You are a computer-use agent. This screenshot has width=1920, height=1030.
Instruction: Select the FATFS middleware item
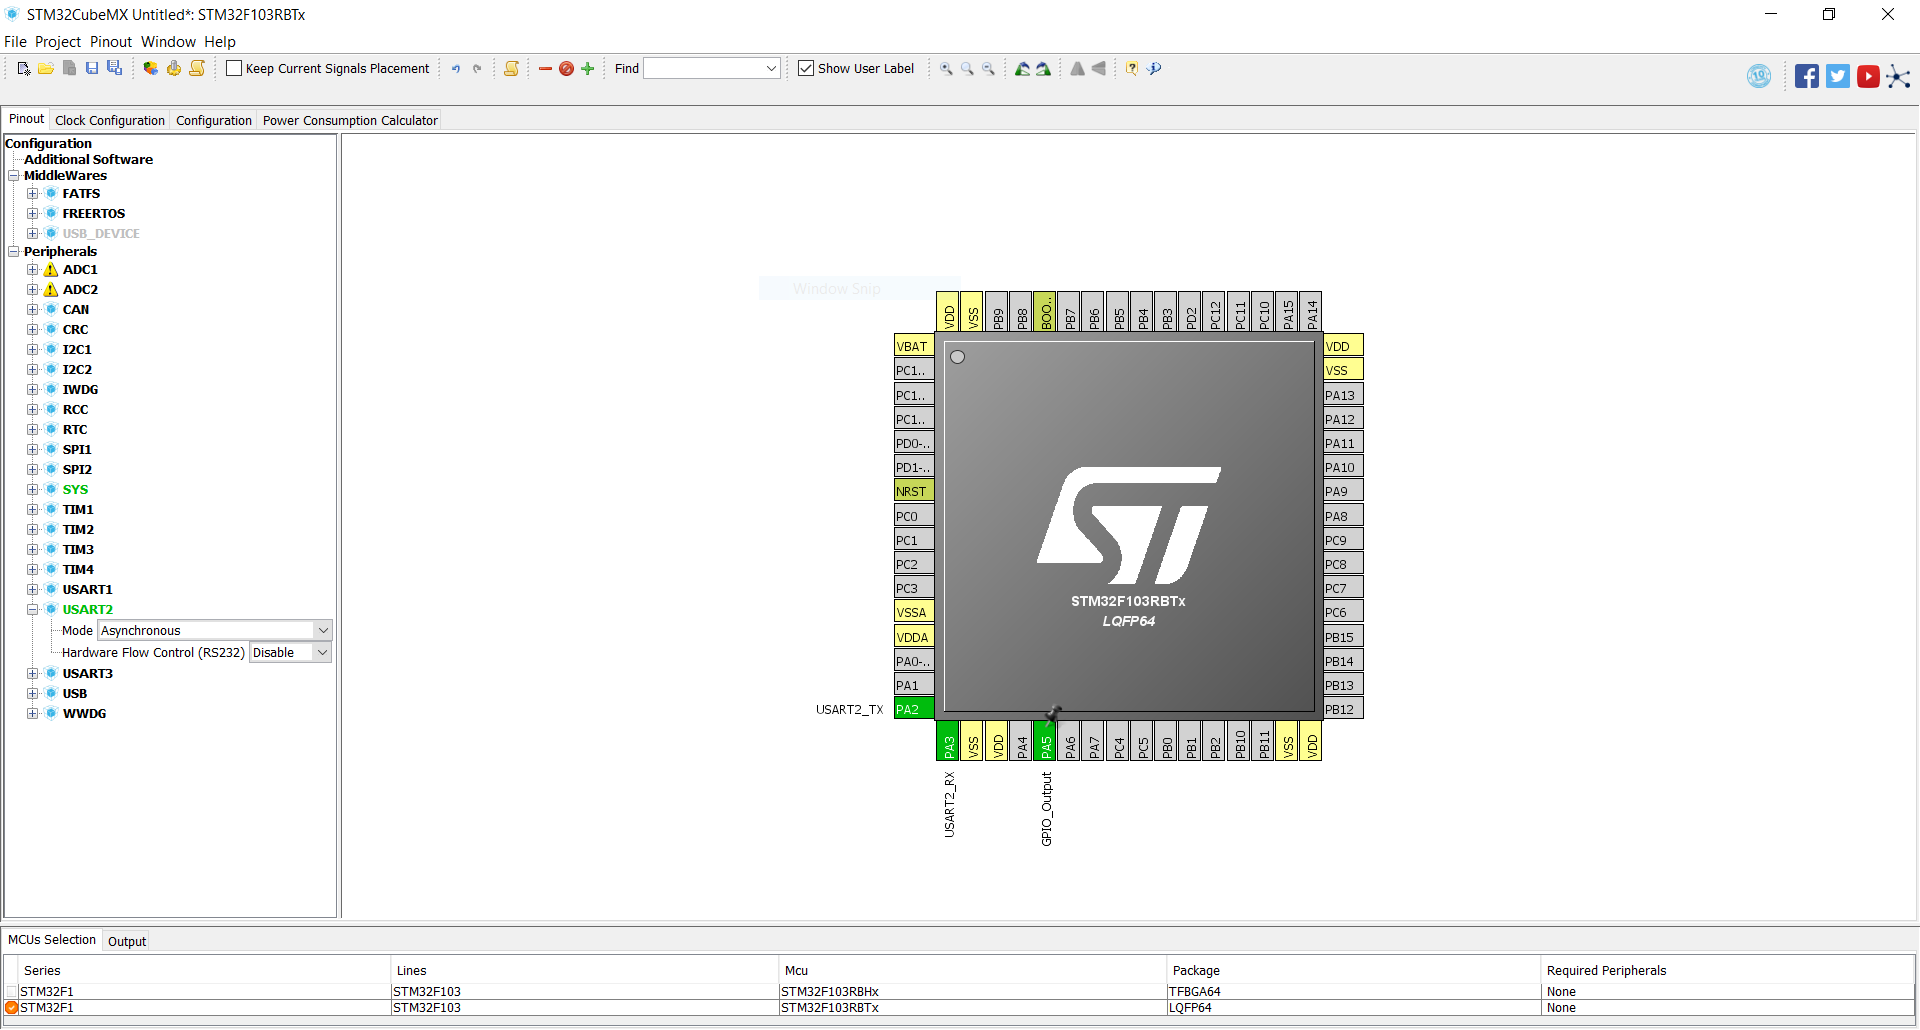[81, 193]
